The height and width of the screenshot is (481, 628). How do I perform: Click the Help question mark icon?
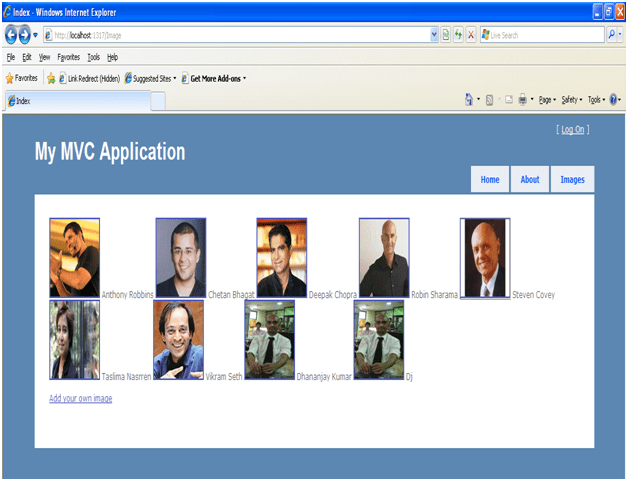(x=613, y=100)
